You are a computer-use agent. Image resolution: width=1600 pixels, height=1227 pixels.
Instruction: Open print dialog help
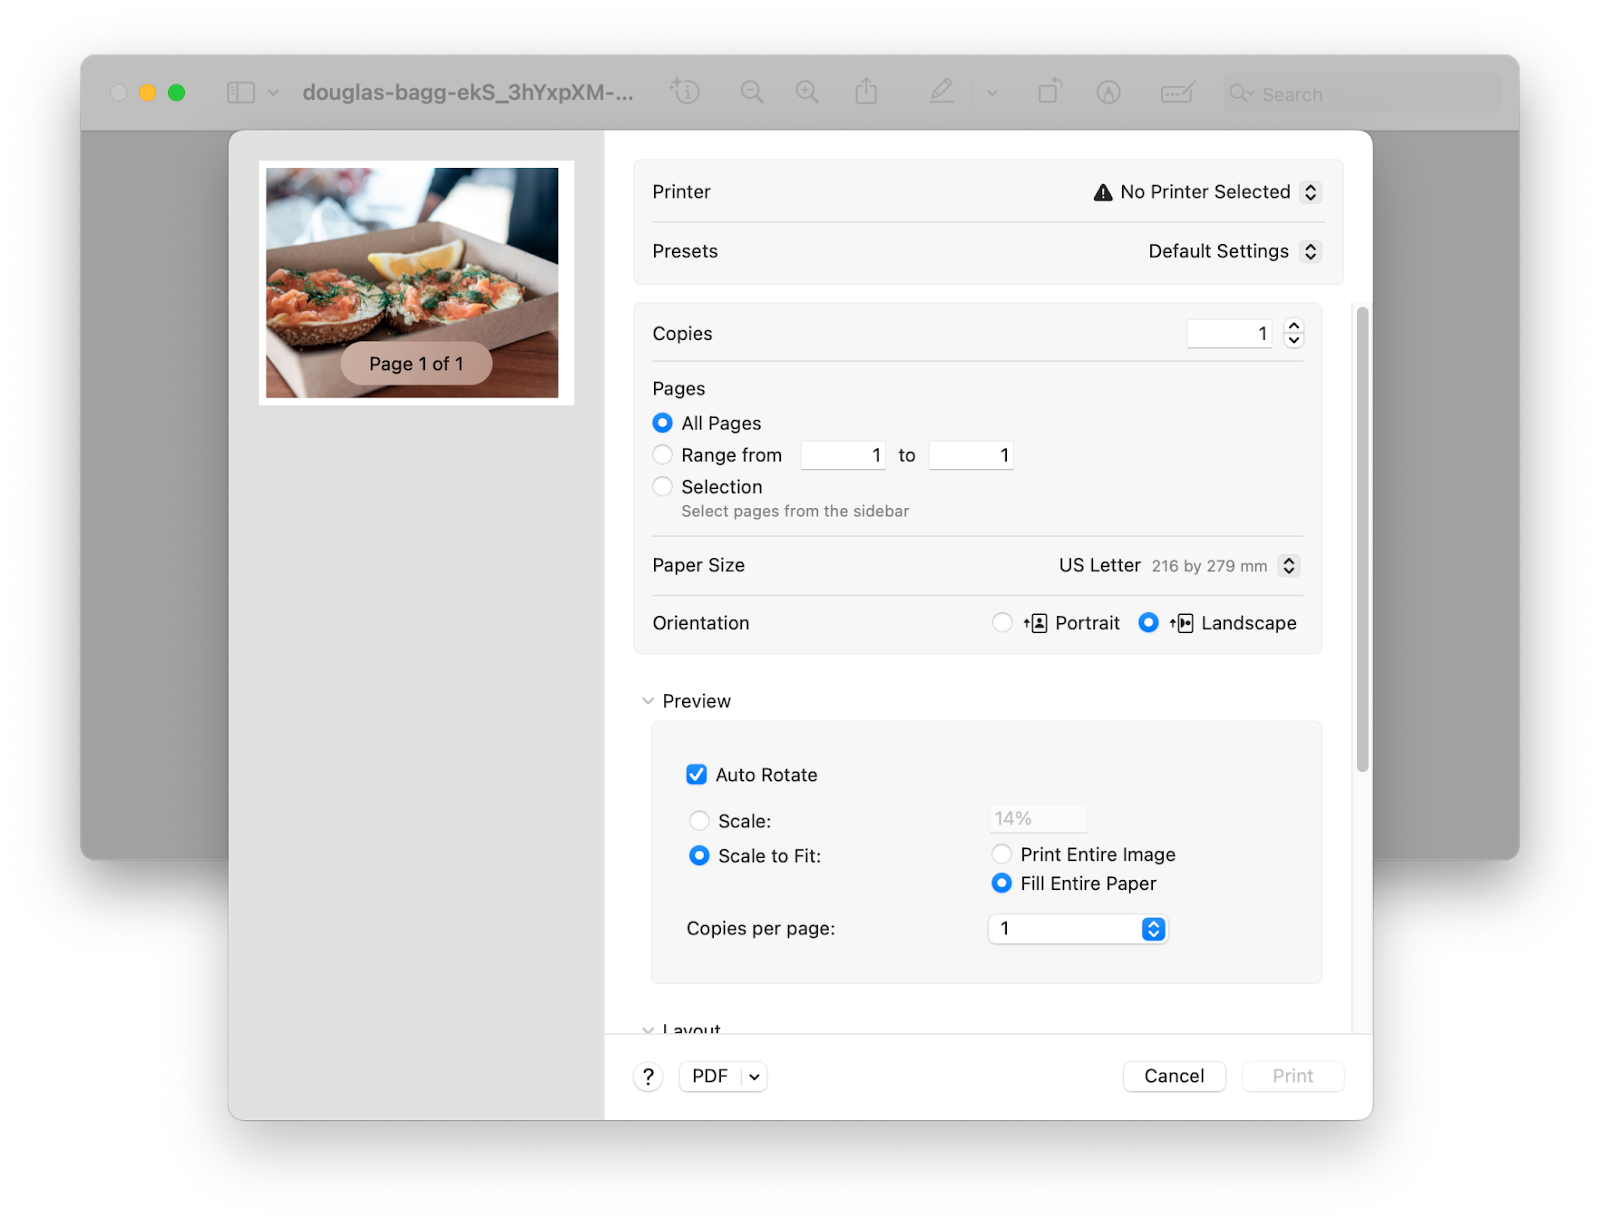[647, 1076]
